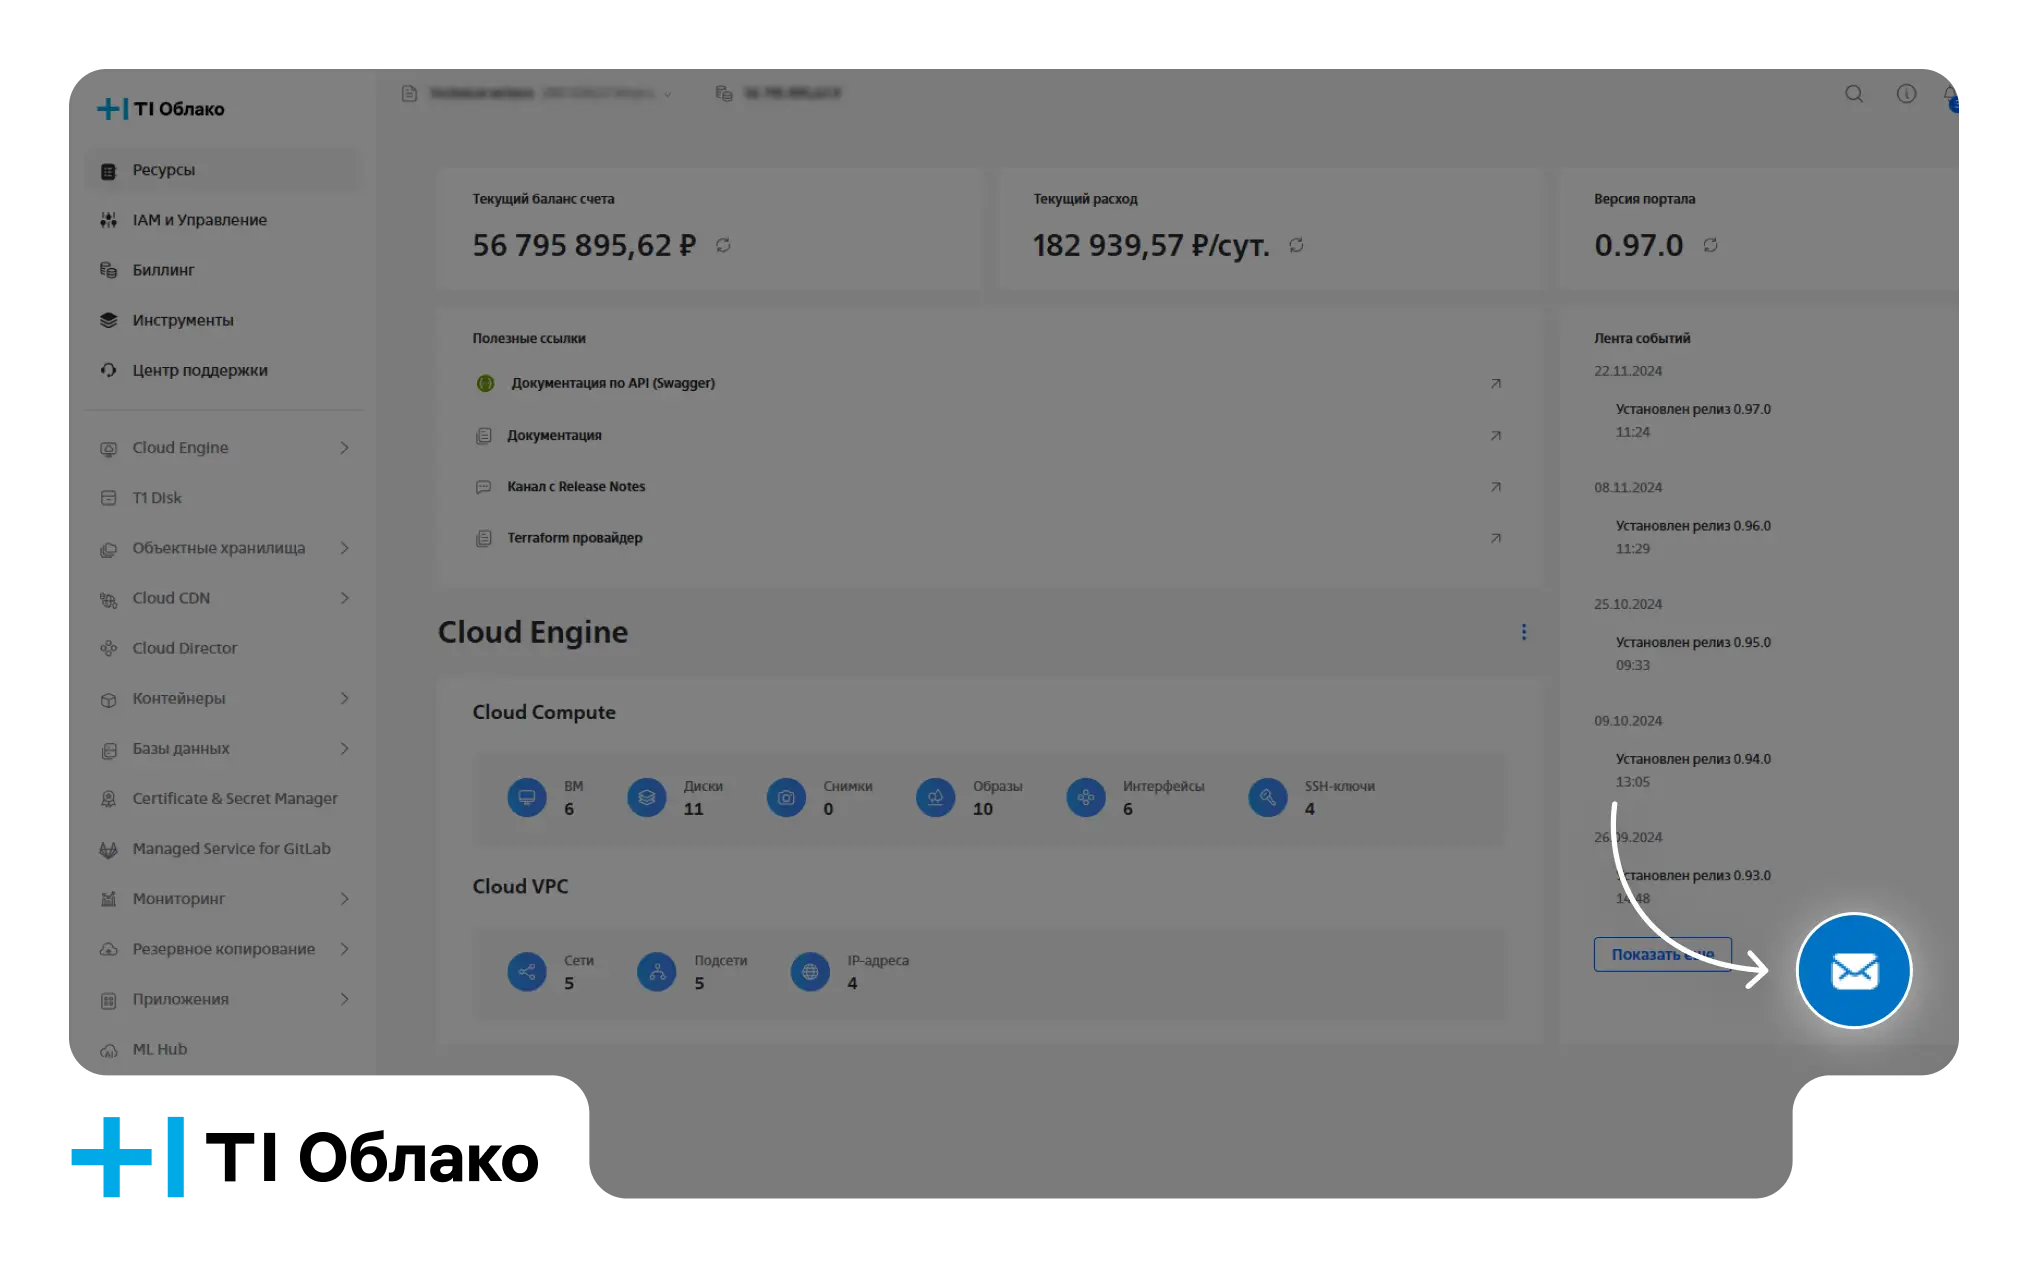Click the Cloud VPC heading
Image resolution: width=2028 pixels, height=1268 pixels.
520,886
